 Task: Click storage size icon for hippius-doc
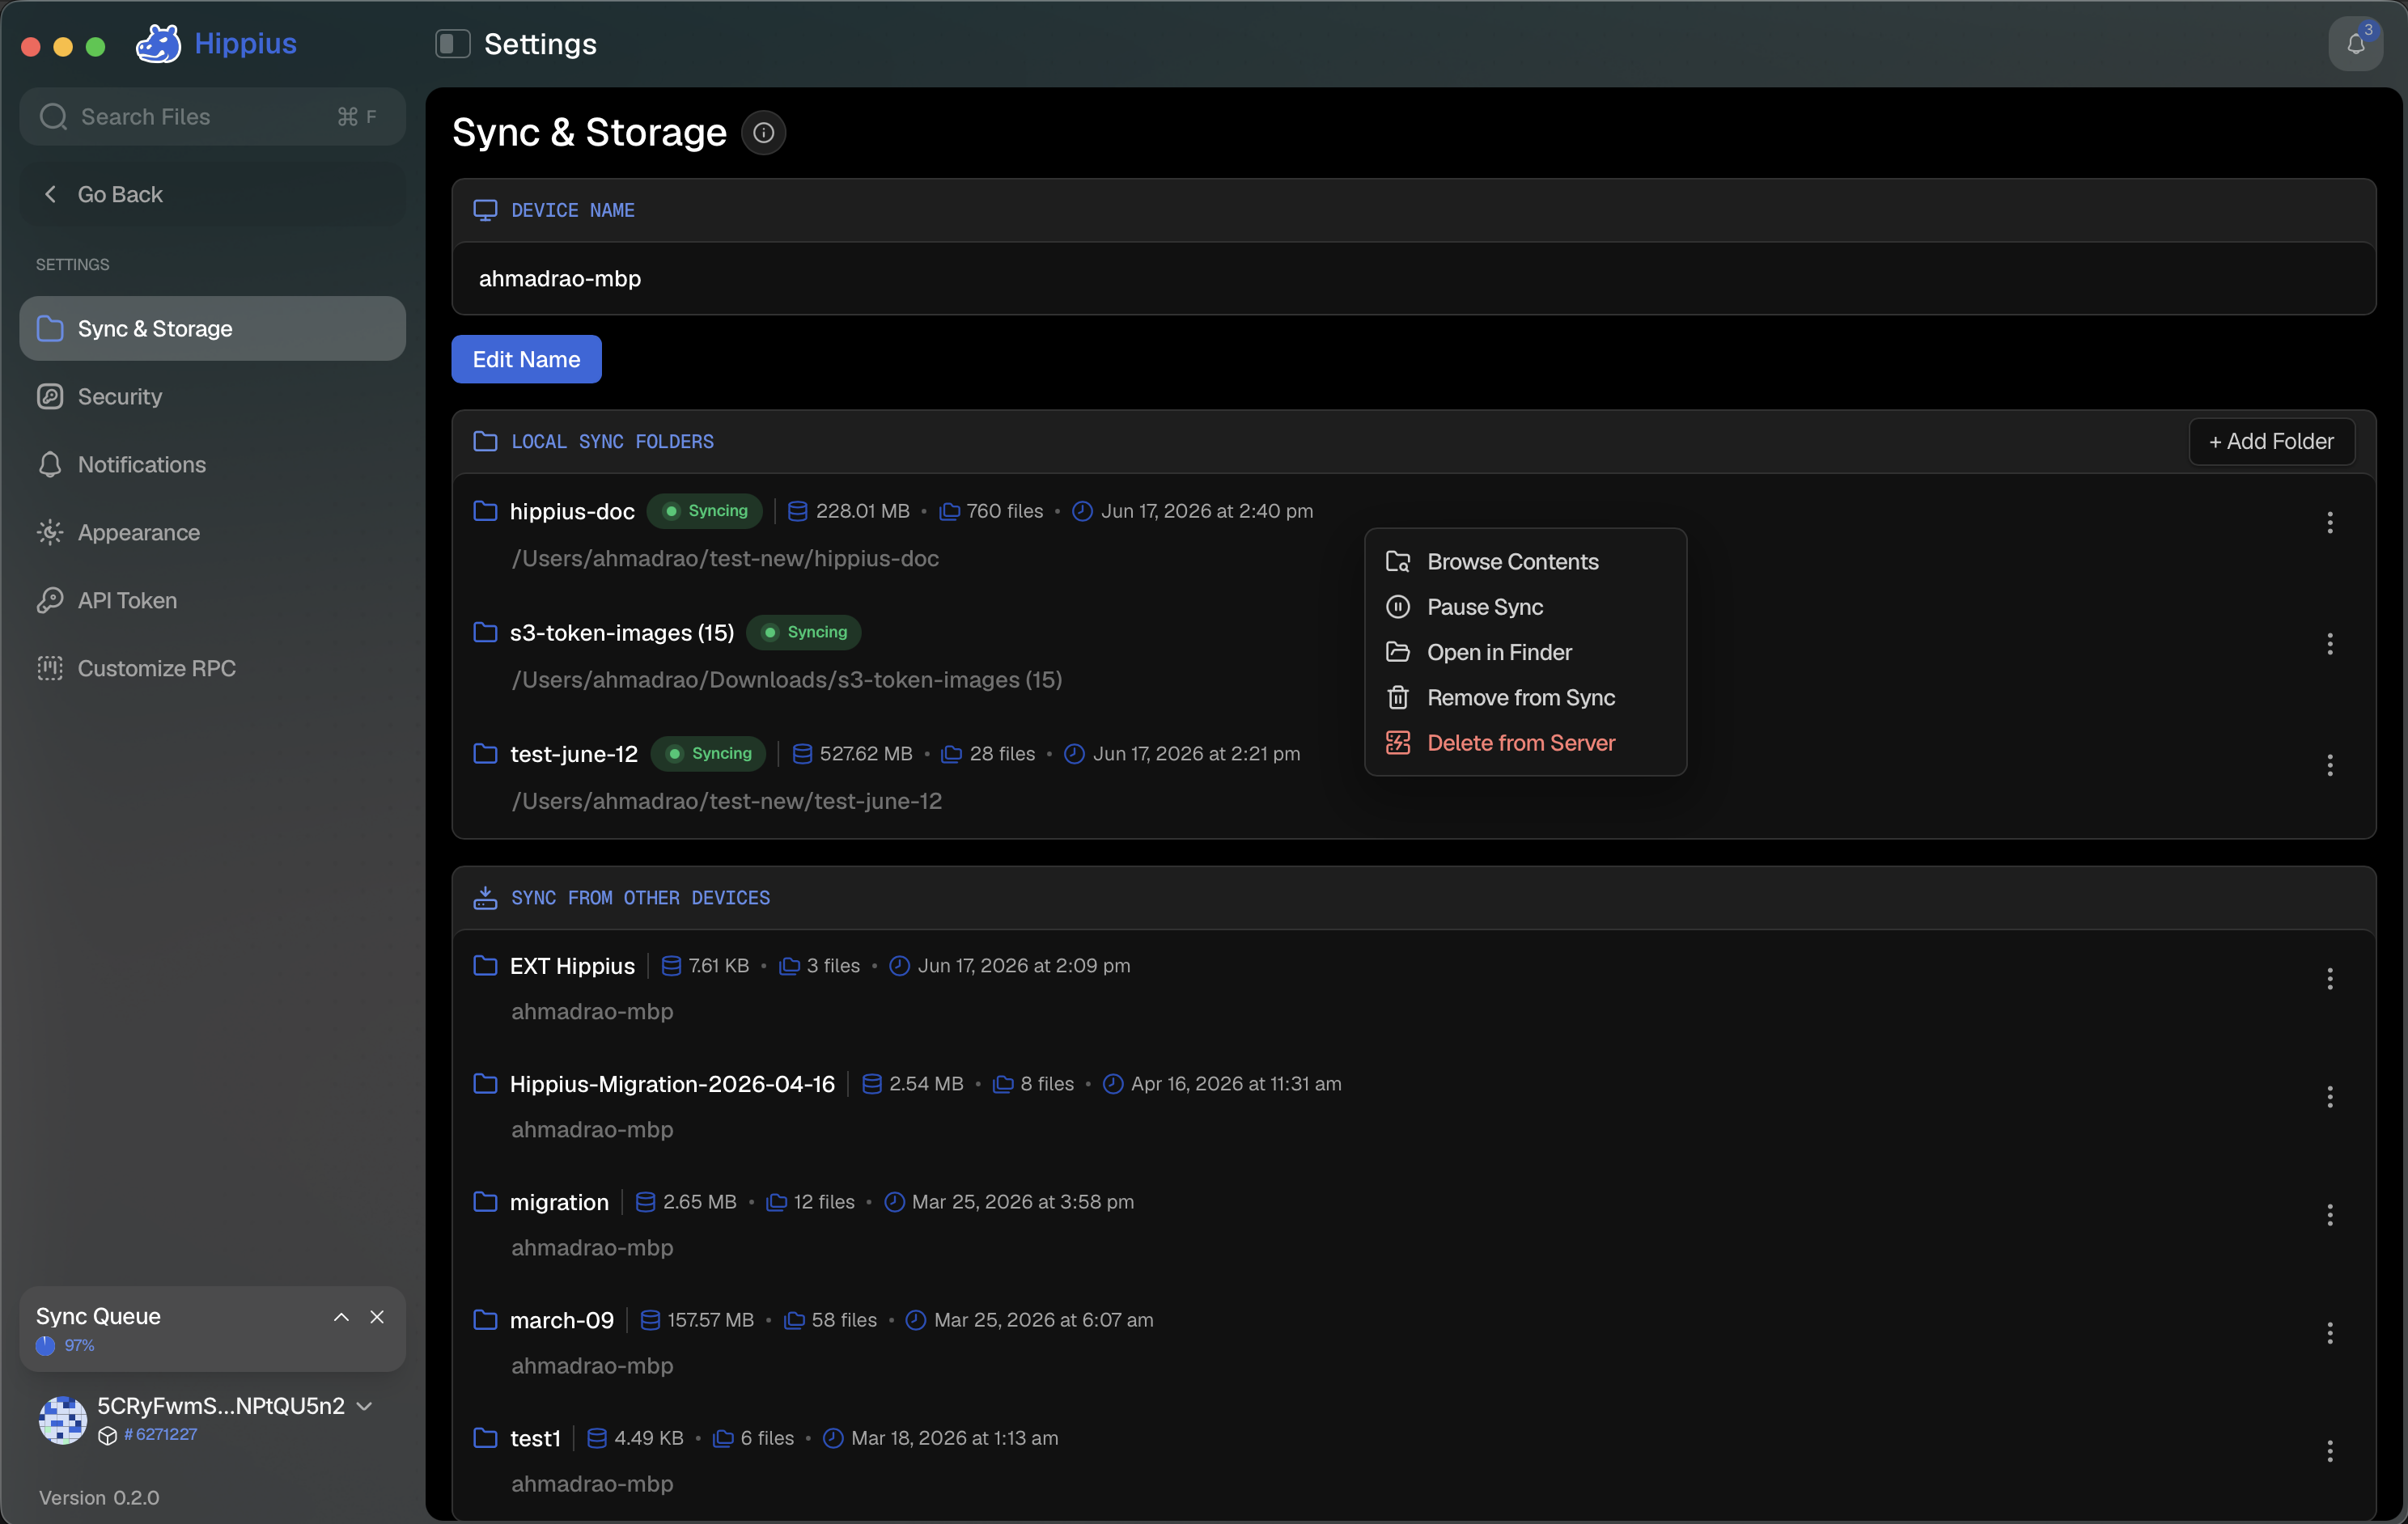797,511
